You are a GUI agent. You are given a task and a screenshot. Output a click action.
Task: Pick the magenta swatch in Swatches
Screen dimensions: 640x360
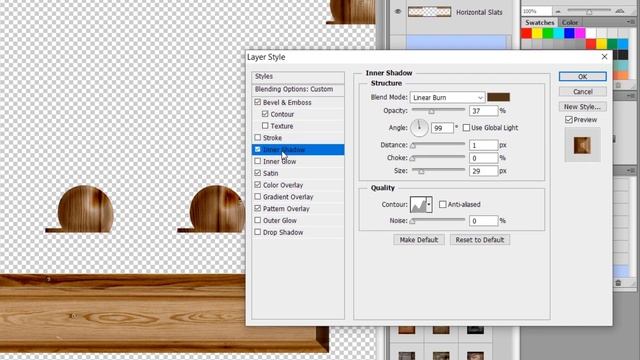coord(580,33)
